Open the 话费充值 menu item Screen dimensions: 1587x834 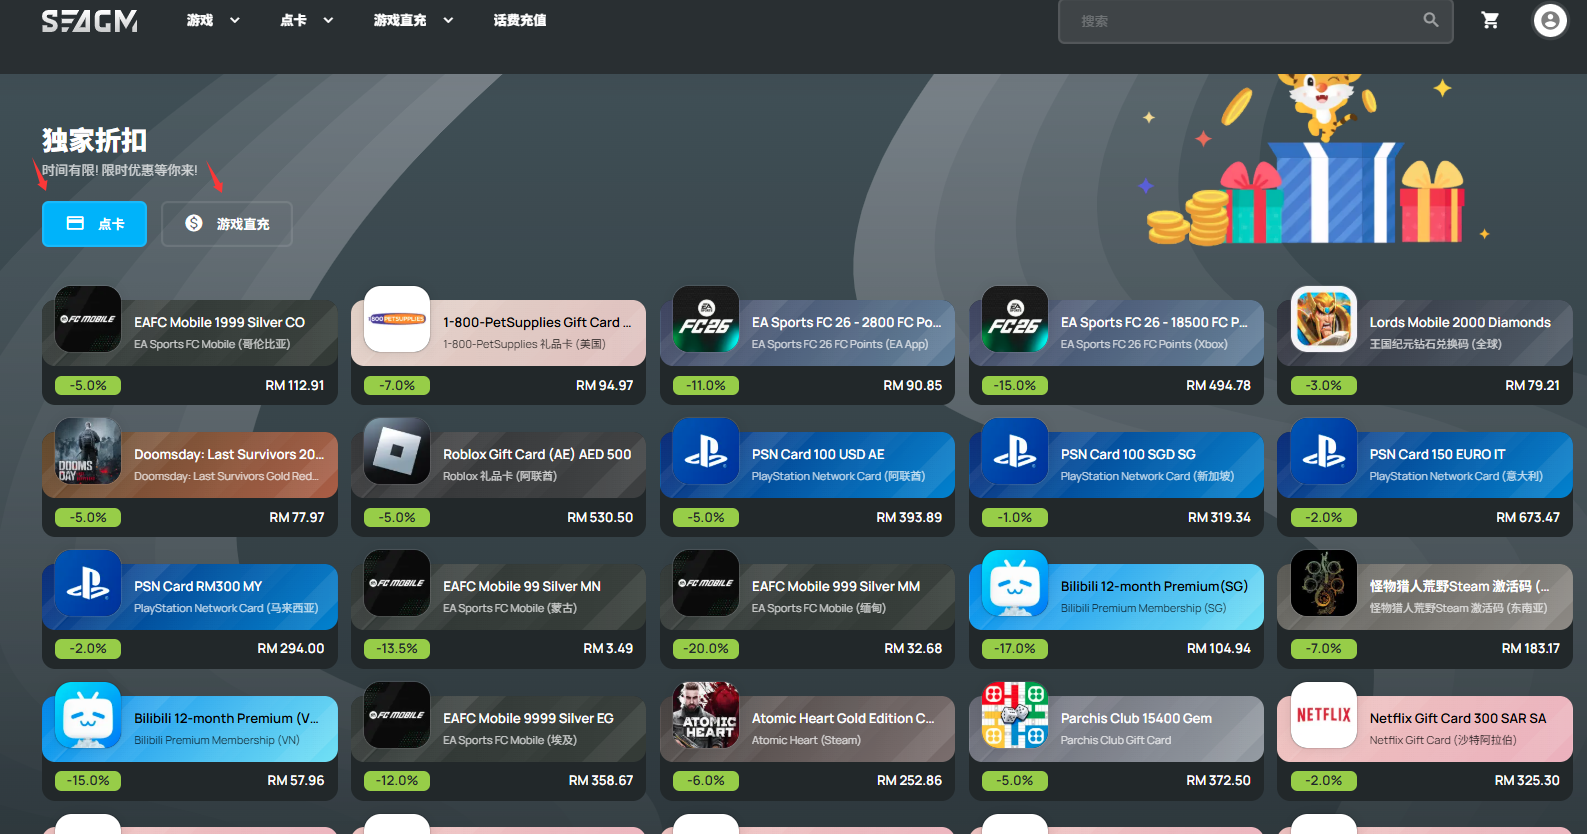click(520, 20)
